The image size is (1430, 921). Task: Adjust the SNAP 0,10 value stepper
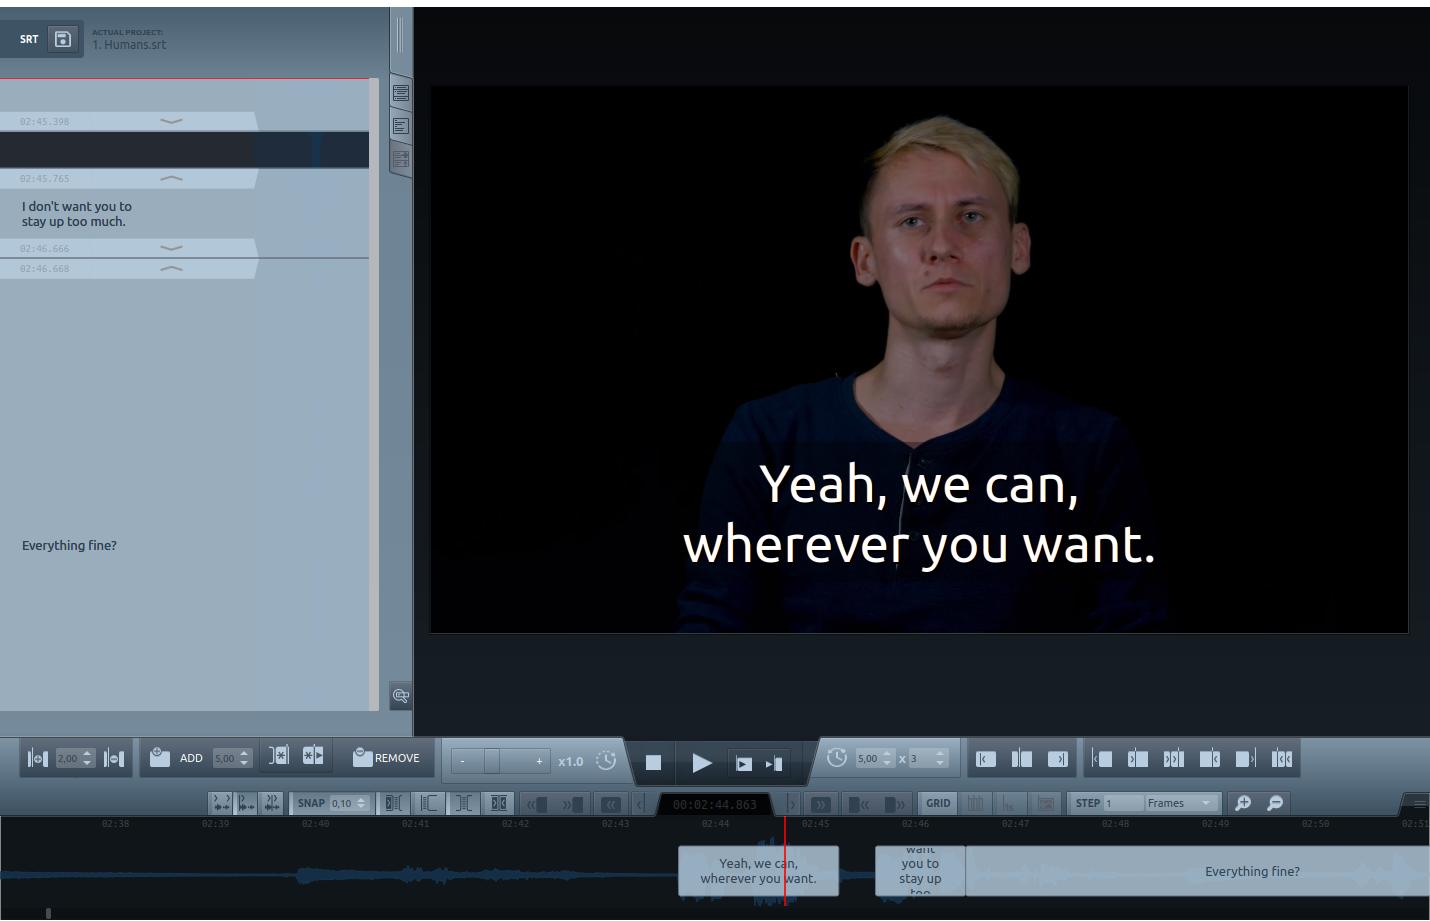[362, 803]
